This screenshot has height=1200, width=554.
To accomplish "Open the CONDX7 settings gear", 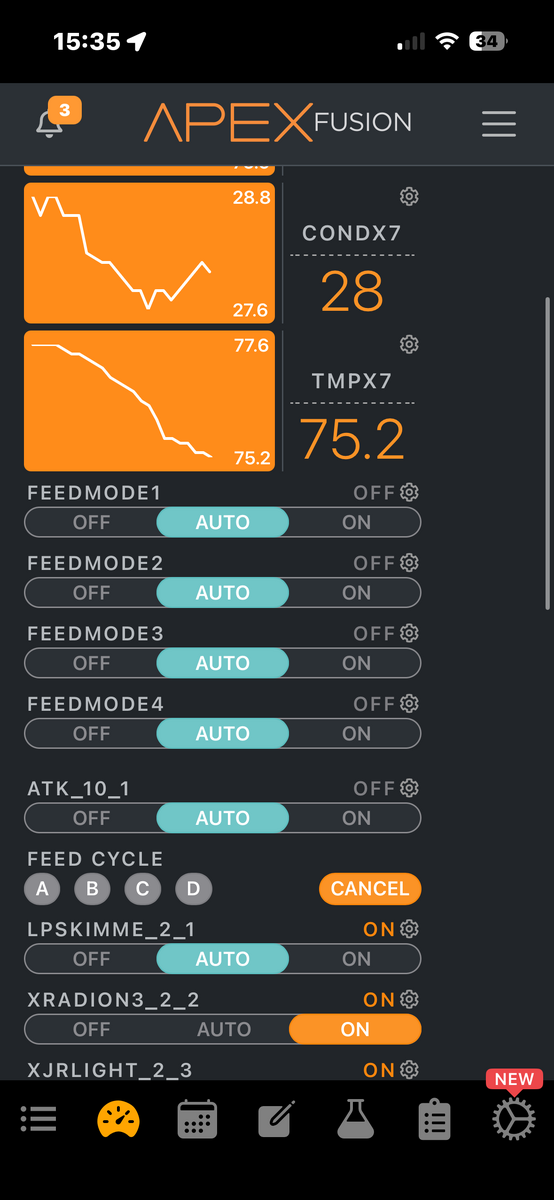I will 408,196.
